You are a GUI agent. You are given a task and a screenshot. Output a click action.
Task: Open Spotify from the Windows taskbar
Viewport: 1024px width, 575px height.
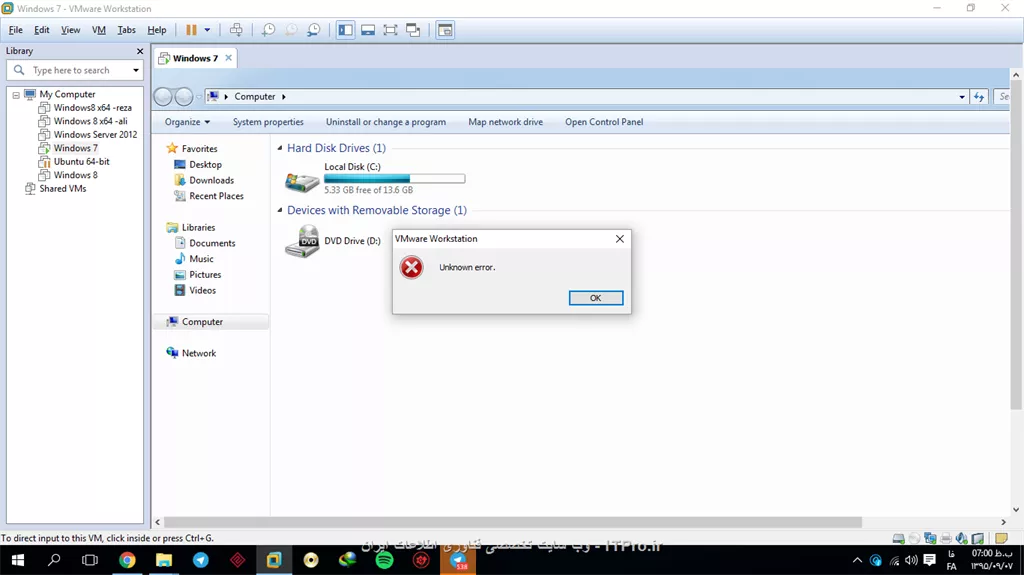(x=385, y=560)
